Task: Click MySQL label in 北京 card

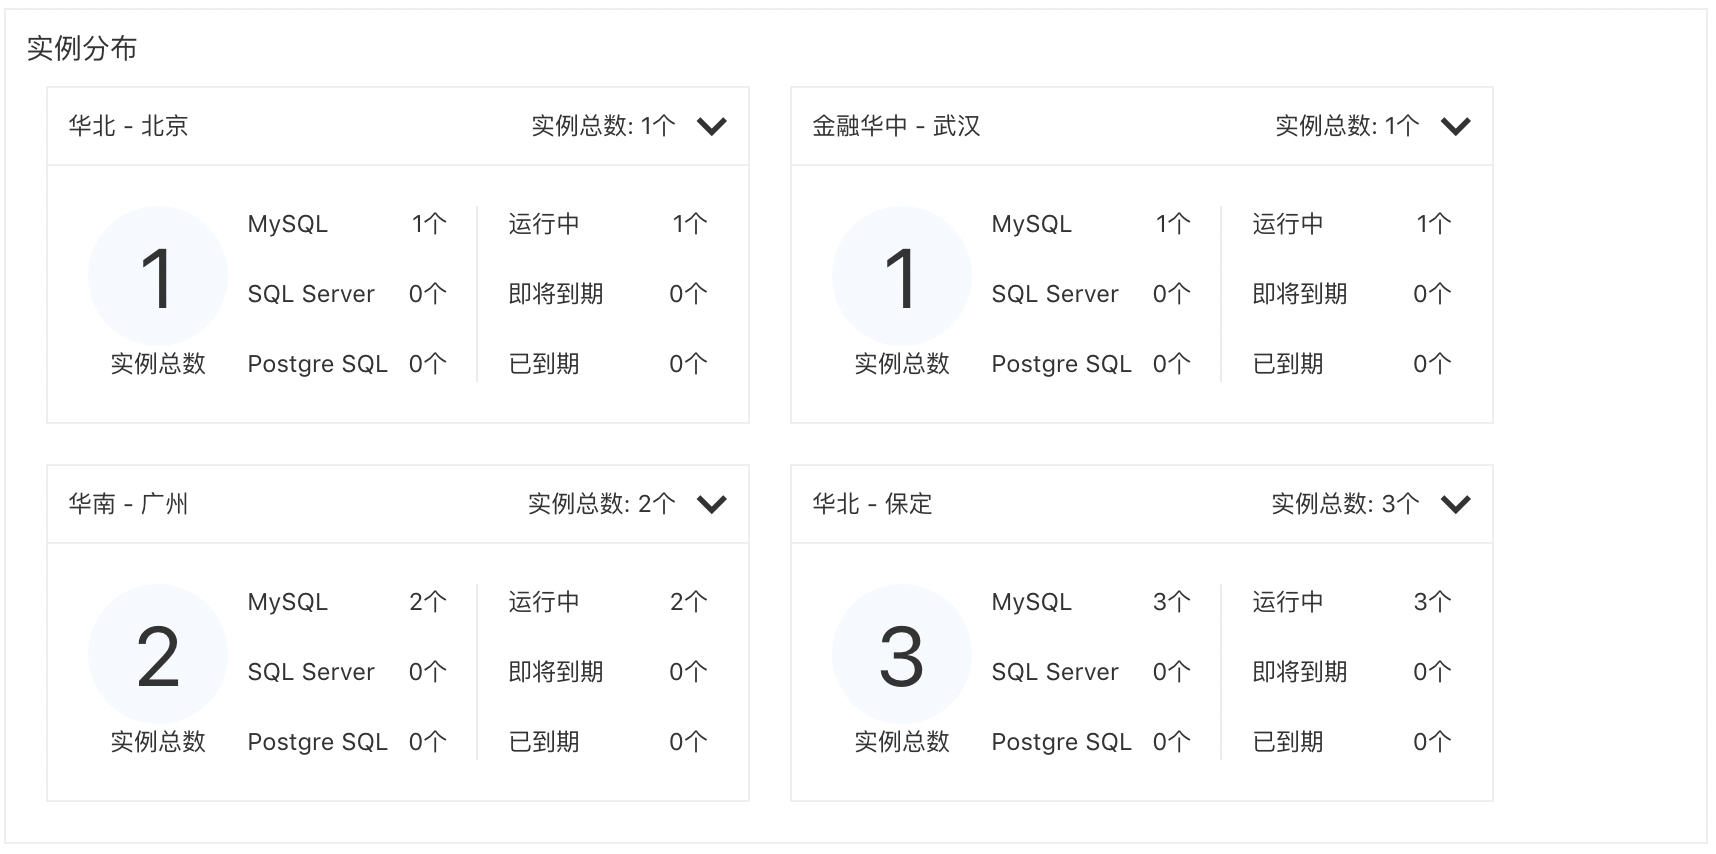Action: [288, 224]
